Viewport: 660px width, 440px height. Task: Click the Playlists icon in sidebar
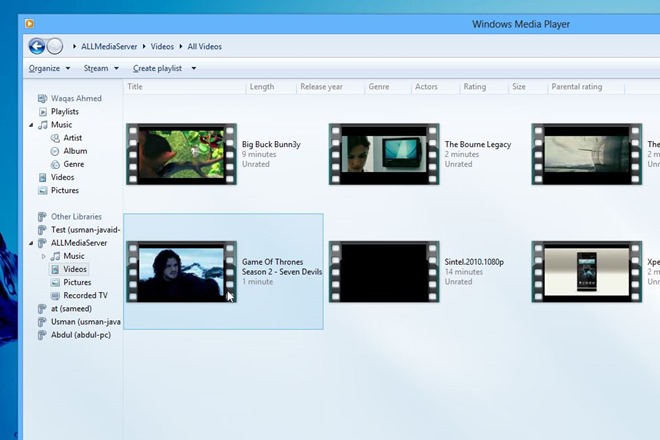43,112
